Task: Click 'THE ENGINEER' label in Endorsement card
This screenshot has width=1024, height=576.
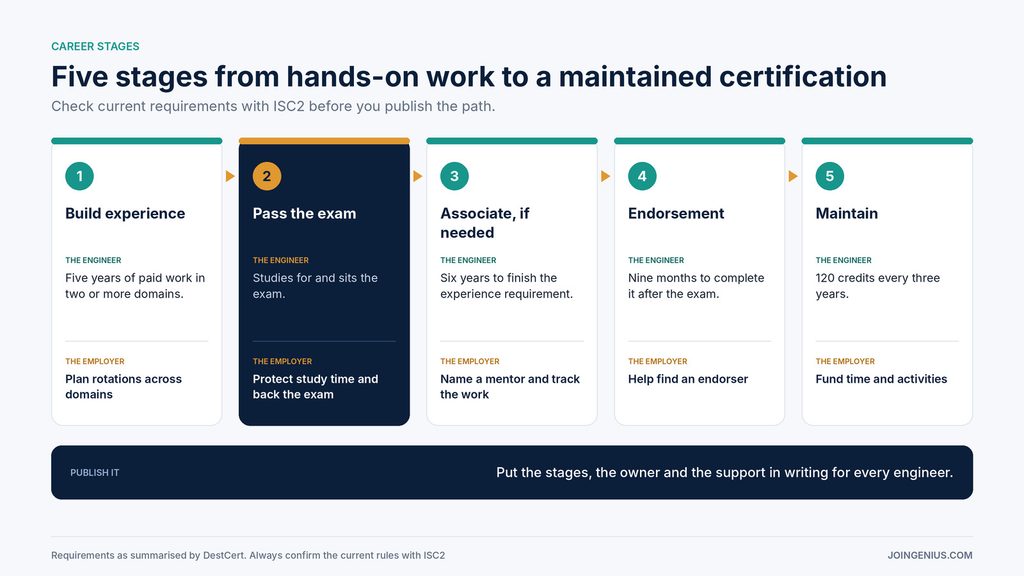Action: tap(656, 260)
